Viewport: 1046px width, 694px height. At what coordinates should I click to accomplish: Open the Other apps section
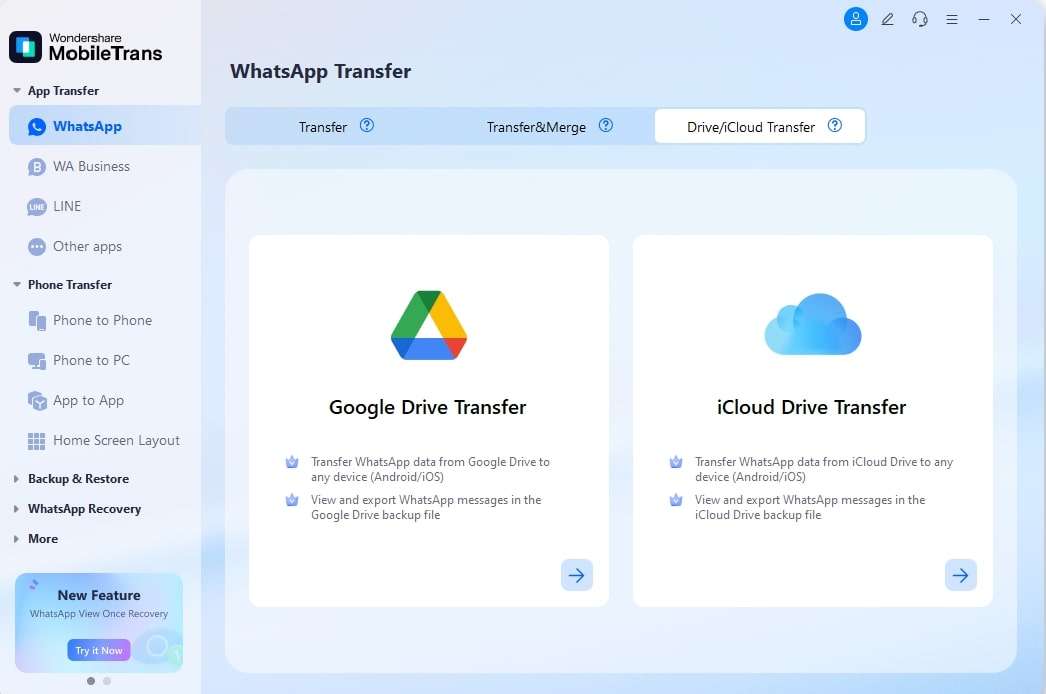[88, 246]
